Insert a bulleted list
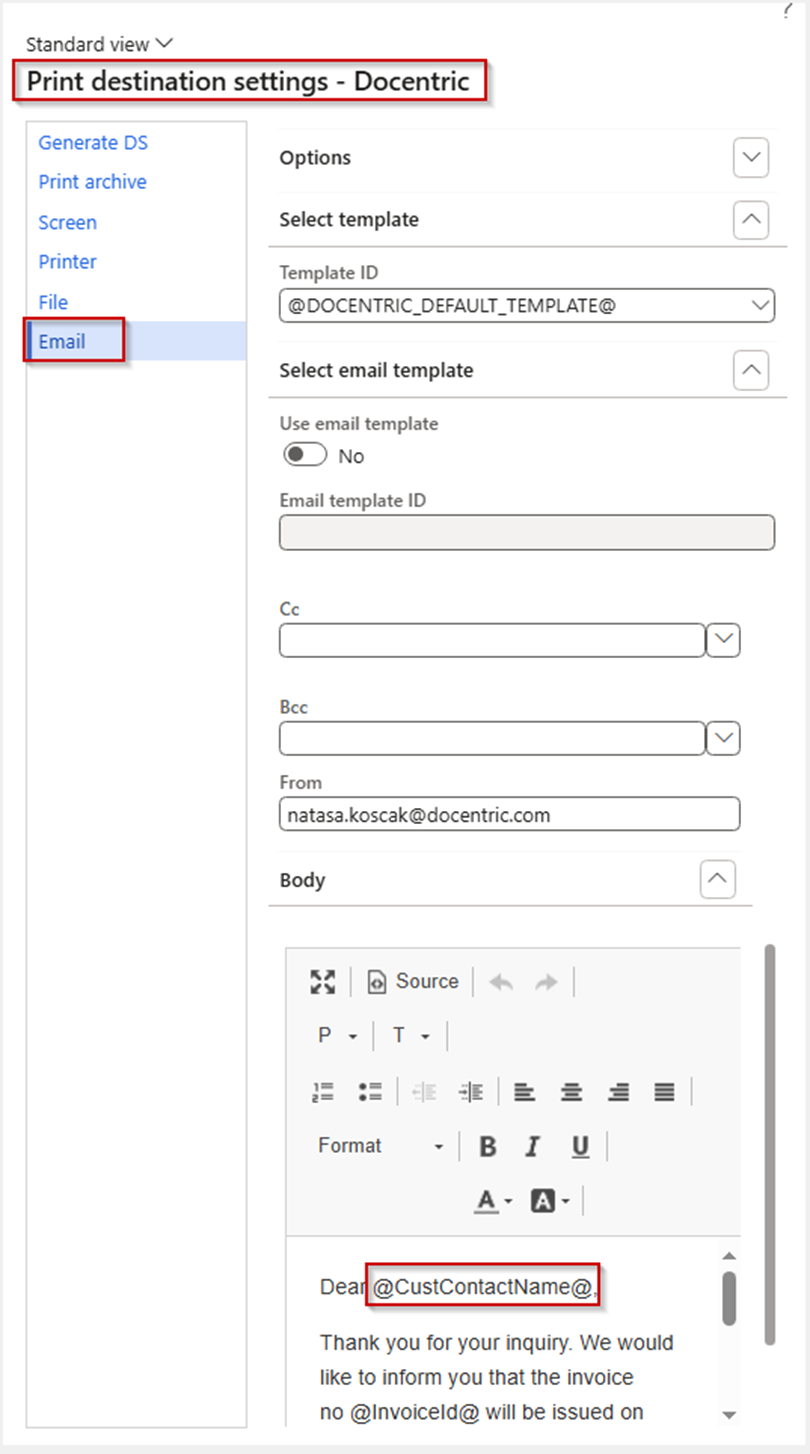This screenshot has height=1454, width=810. coord(371,1092)
